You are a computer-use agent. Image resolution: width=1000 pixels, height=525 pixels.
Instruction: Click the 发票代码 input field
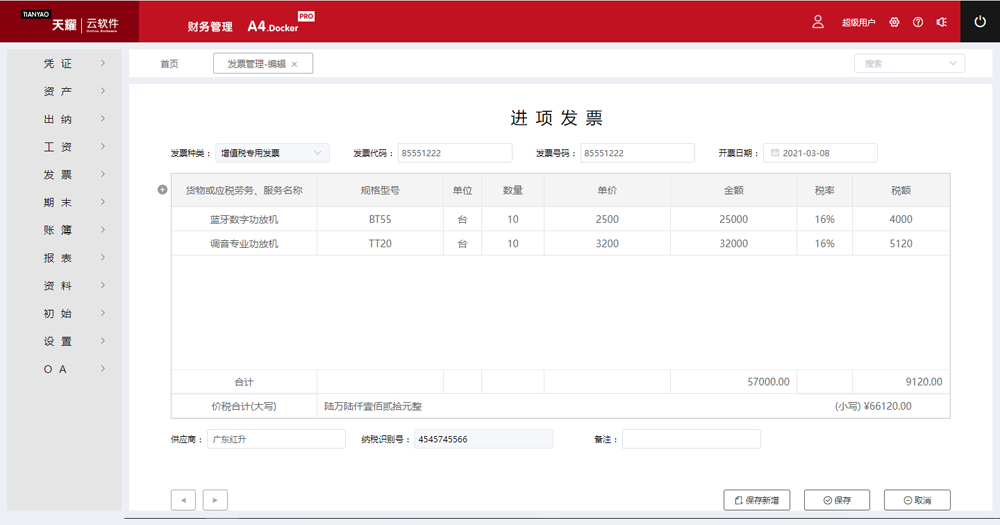coord(454,153)
